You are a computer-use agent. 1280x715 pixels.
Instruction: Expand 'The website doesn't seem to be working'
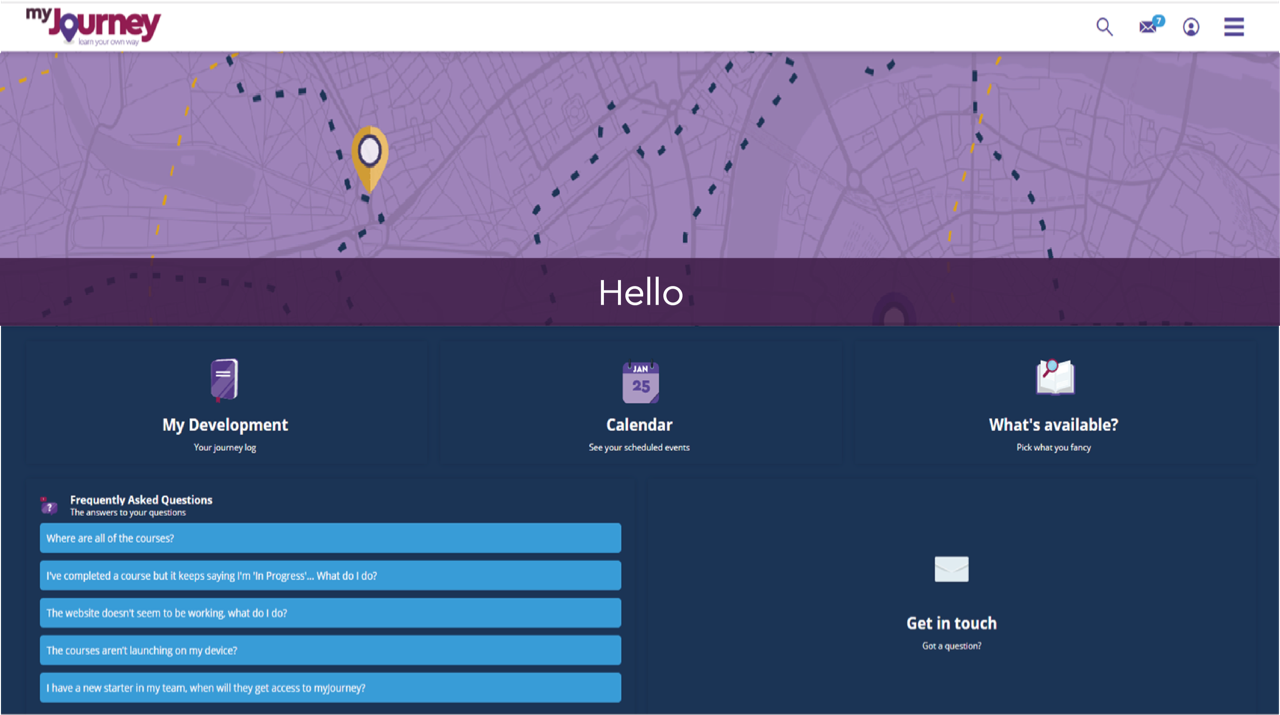pyautogui.click(x=330, y=613)
